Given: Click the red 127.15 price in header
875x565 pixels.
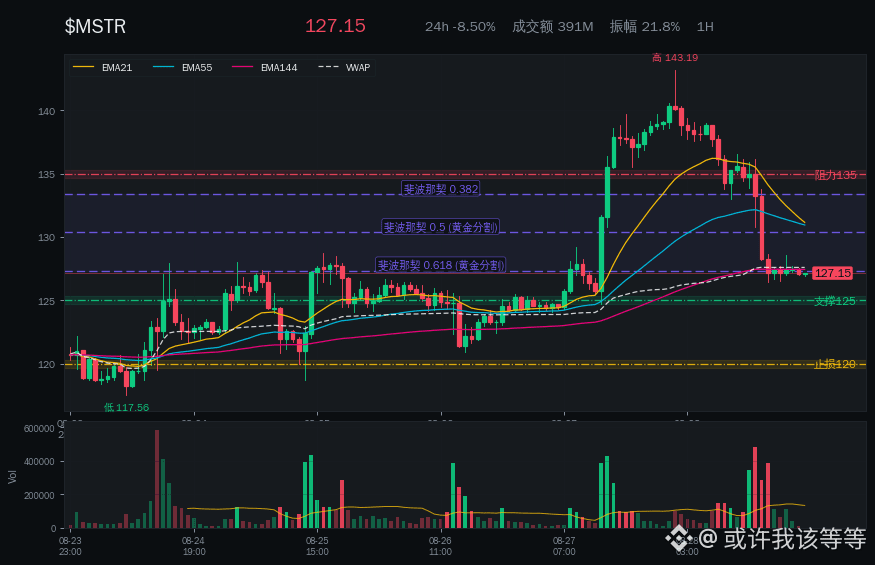Looking at the screenshot, I should pos(335,26).
